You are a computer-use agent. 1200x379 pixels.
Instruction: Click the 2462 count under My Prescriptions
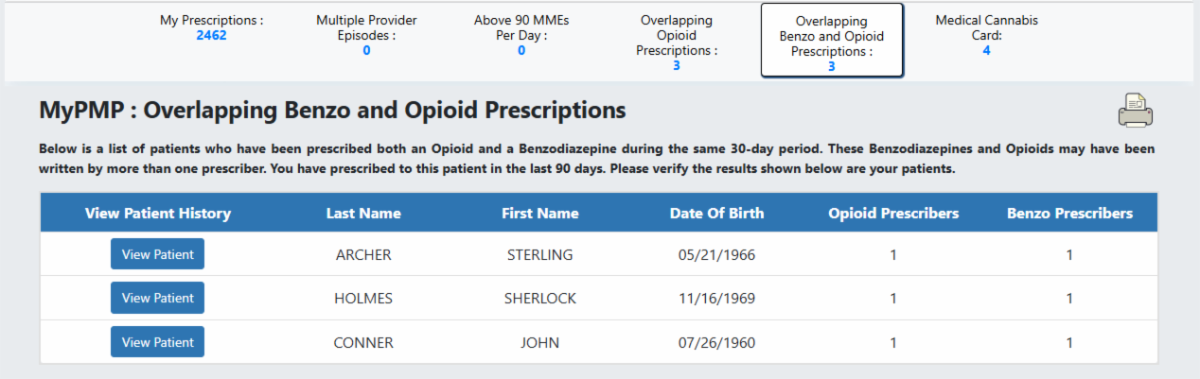tap(211, 35)
